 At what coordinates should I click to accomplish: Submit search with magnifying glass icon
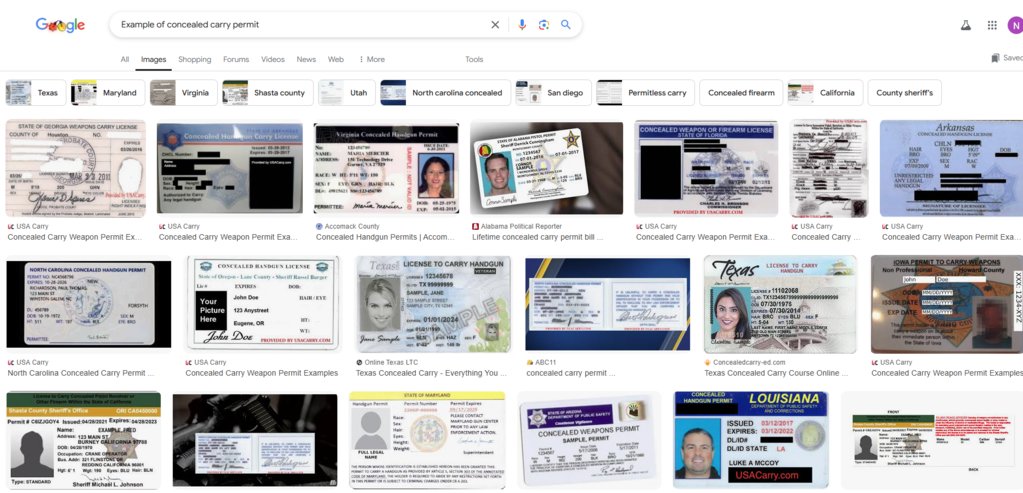coord(566,25)
